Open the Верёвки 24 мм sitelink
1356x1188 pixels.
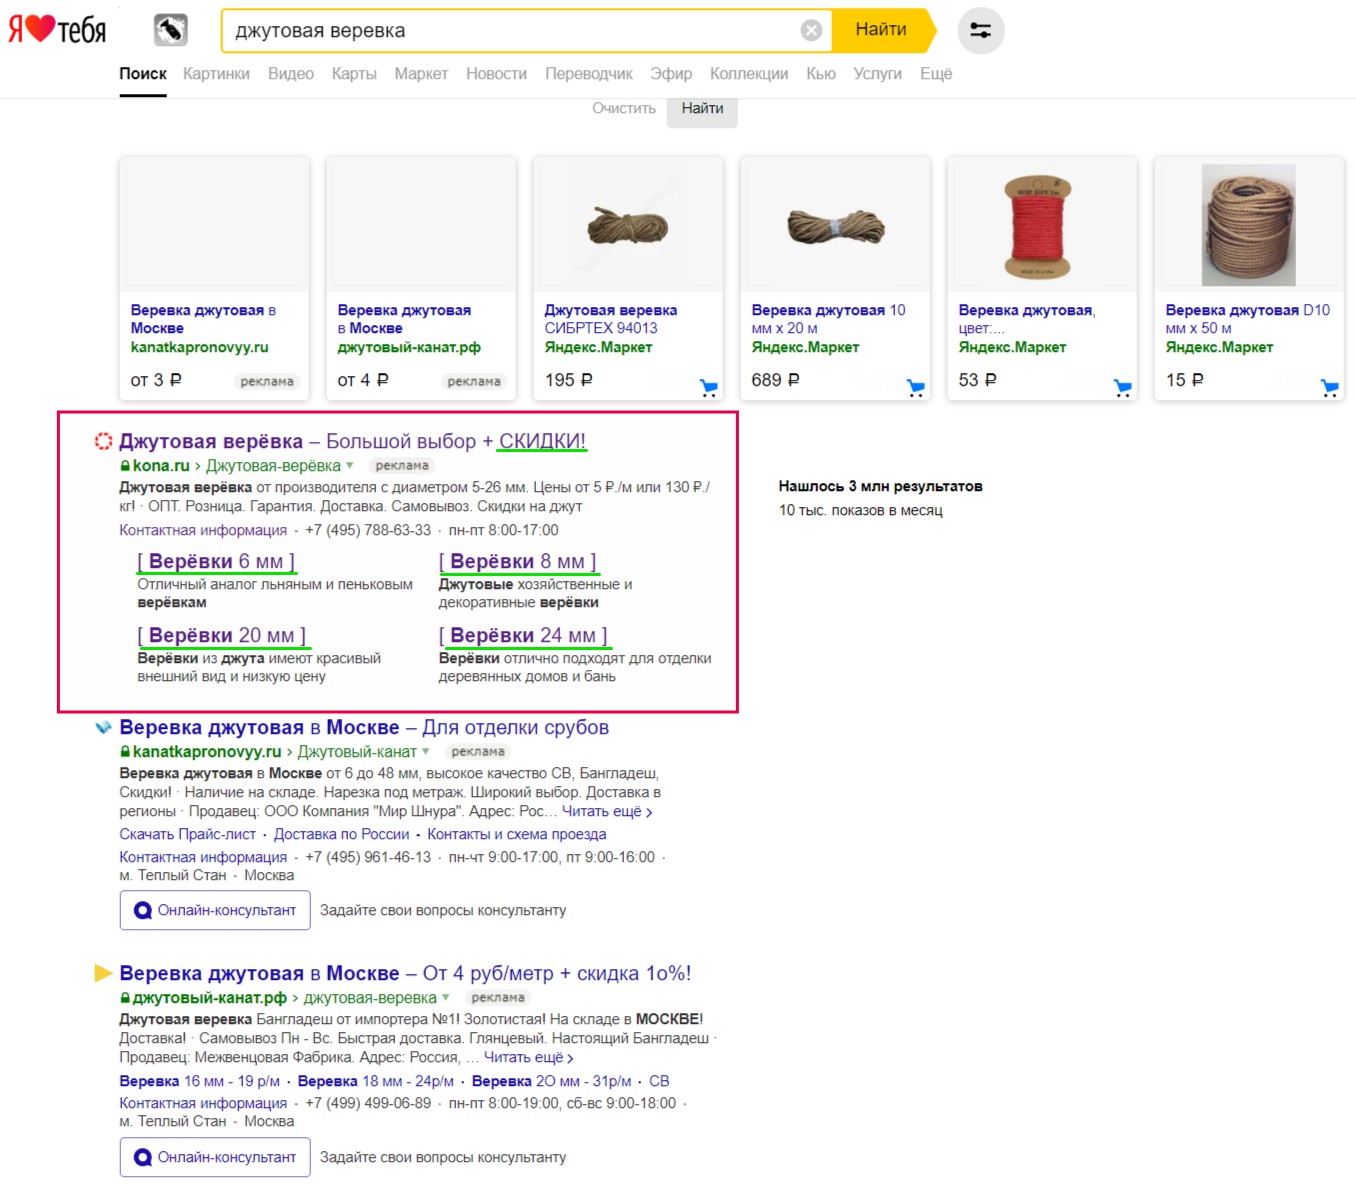tap(523, 636)
